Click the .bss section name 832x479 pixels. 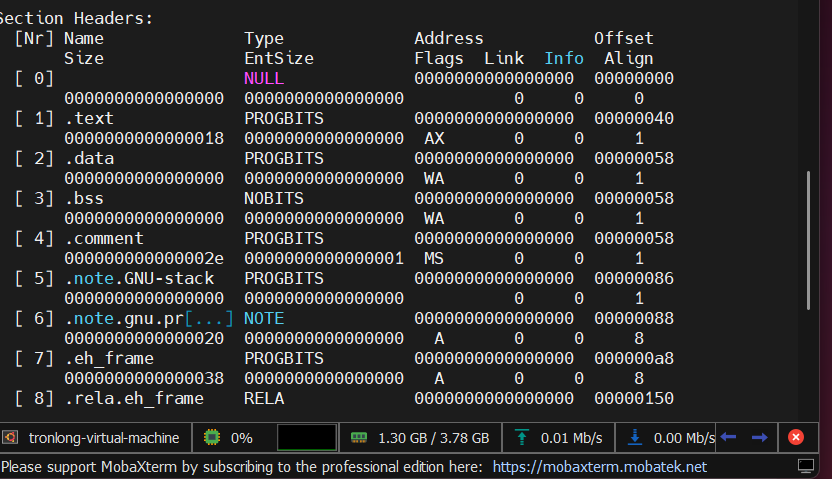pyautogui.click(x=84, y=198)
